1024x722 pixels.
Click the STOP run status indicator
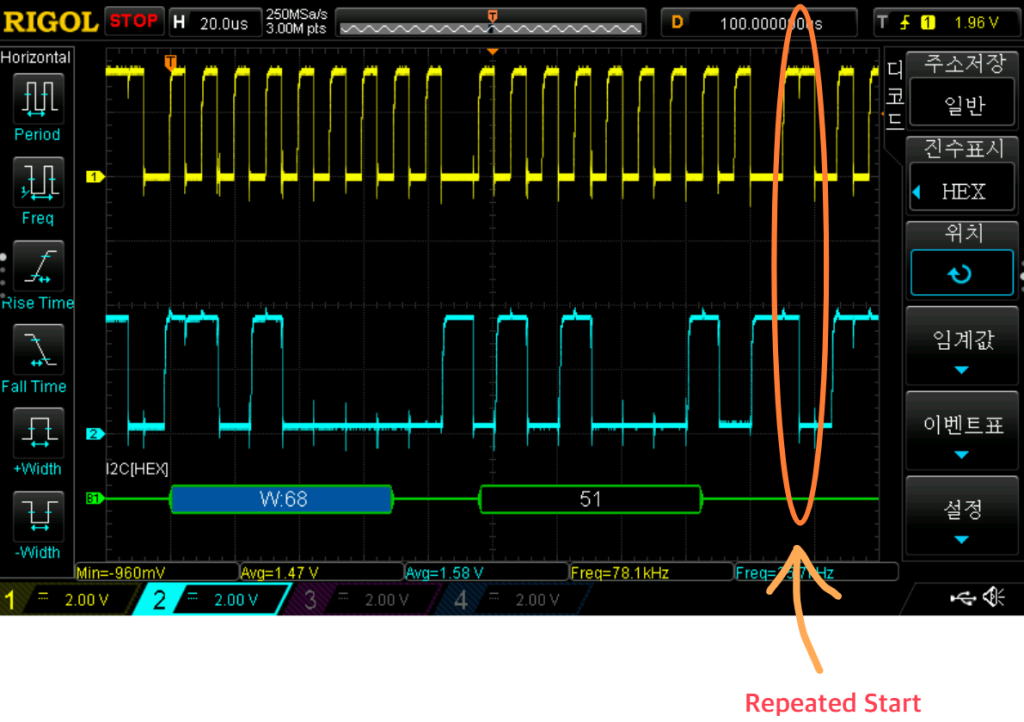click(x=133, y=21)
